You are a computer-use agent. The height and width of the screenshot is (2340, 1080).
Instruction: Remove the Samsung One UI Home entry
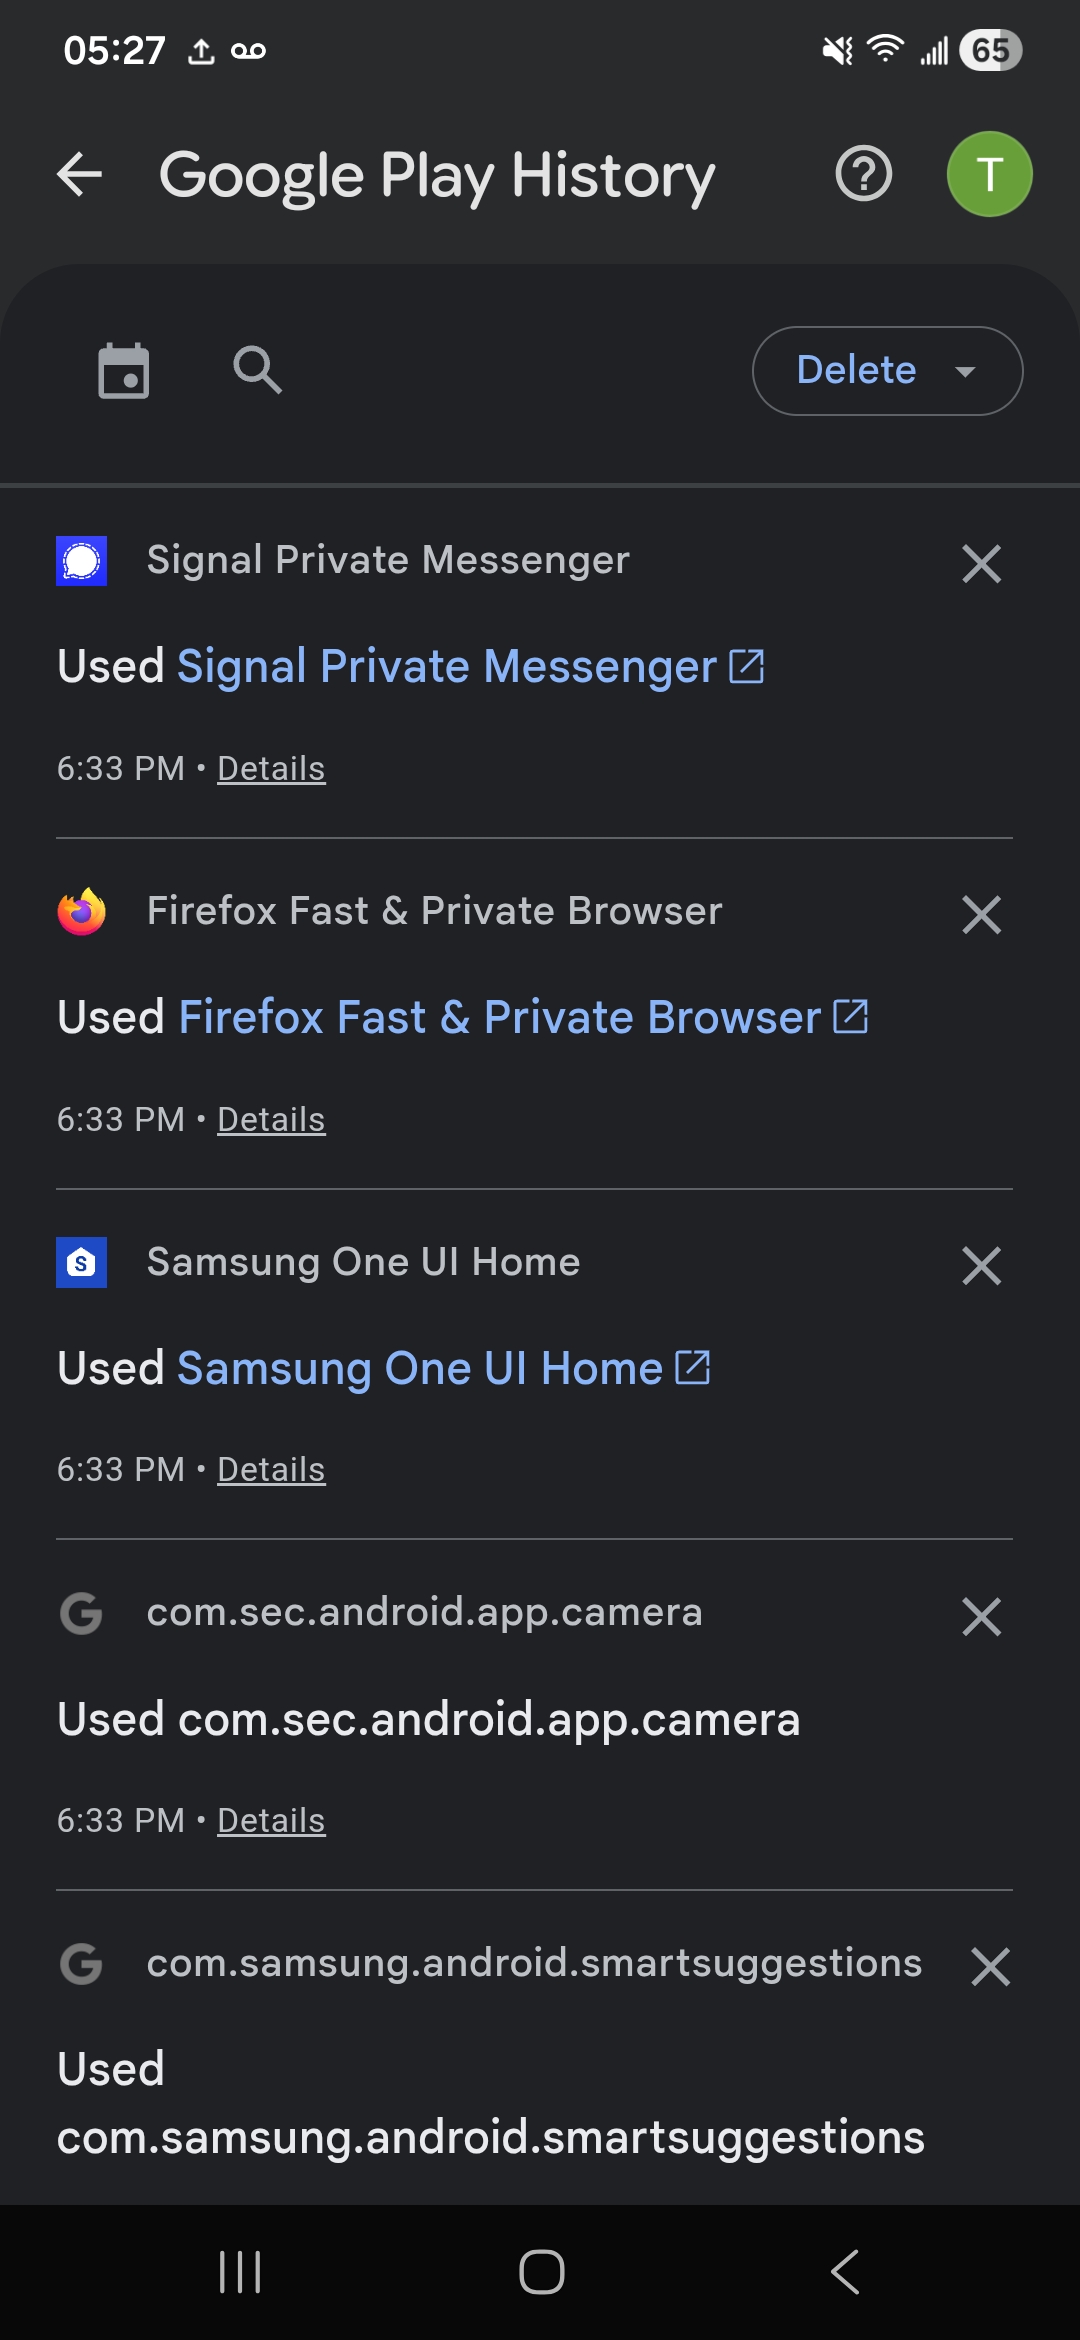point(981,1266)
